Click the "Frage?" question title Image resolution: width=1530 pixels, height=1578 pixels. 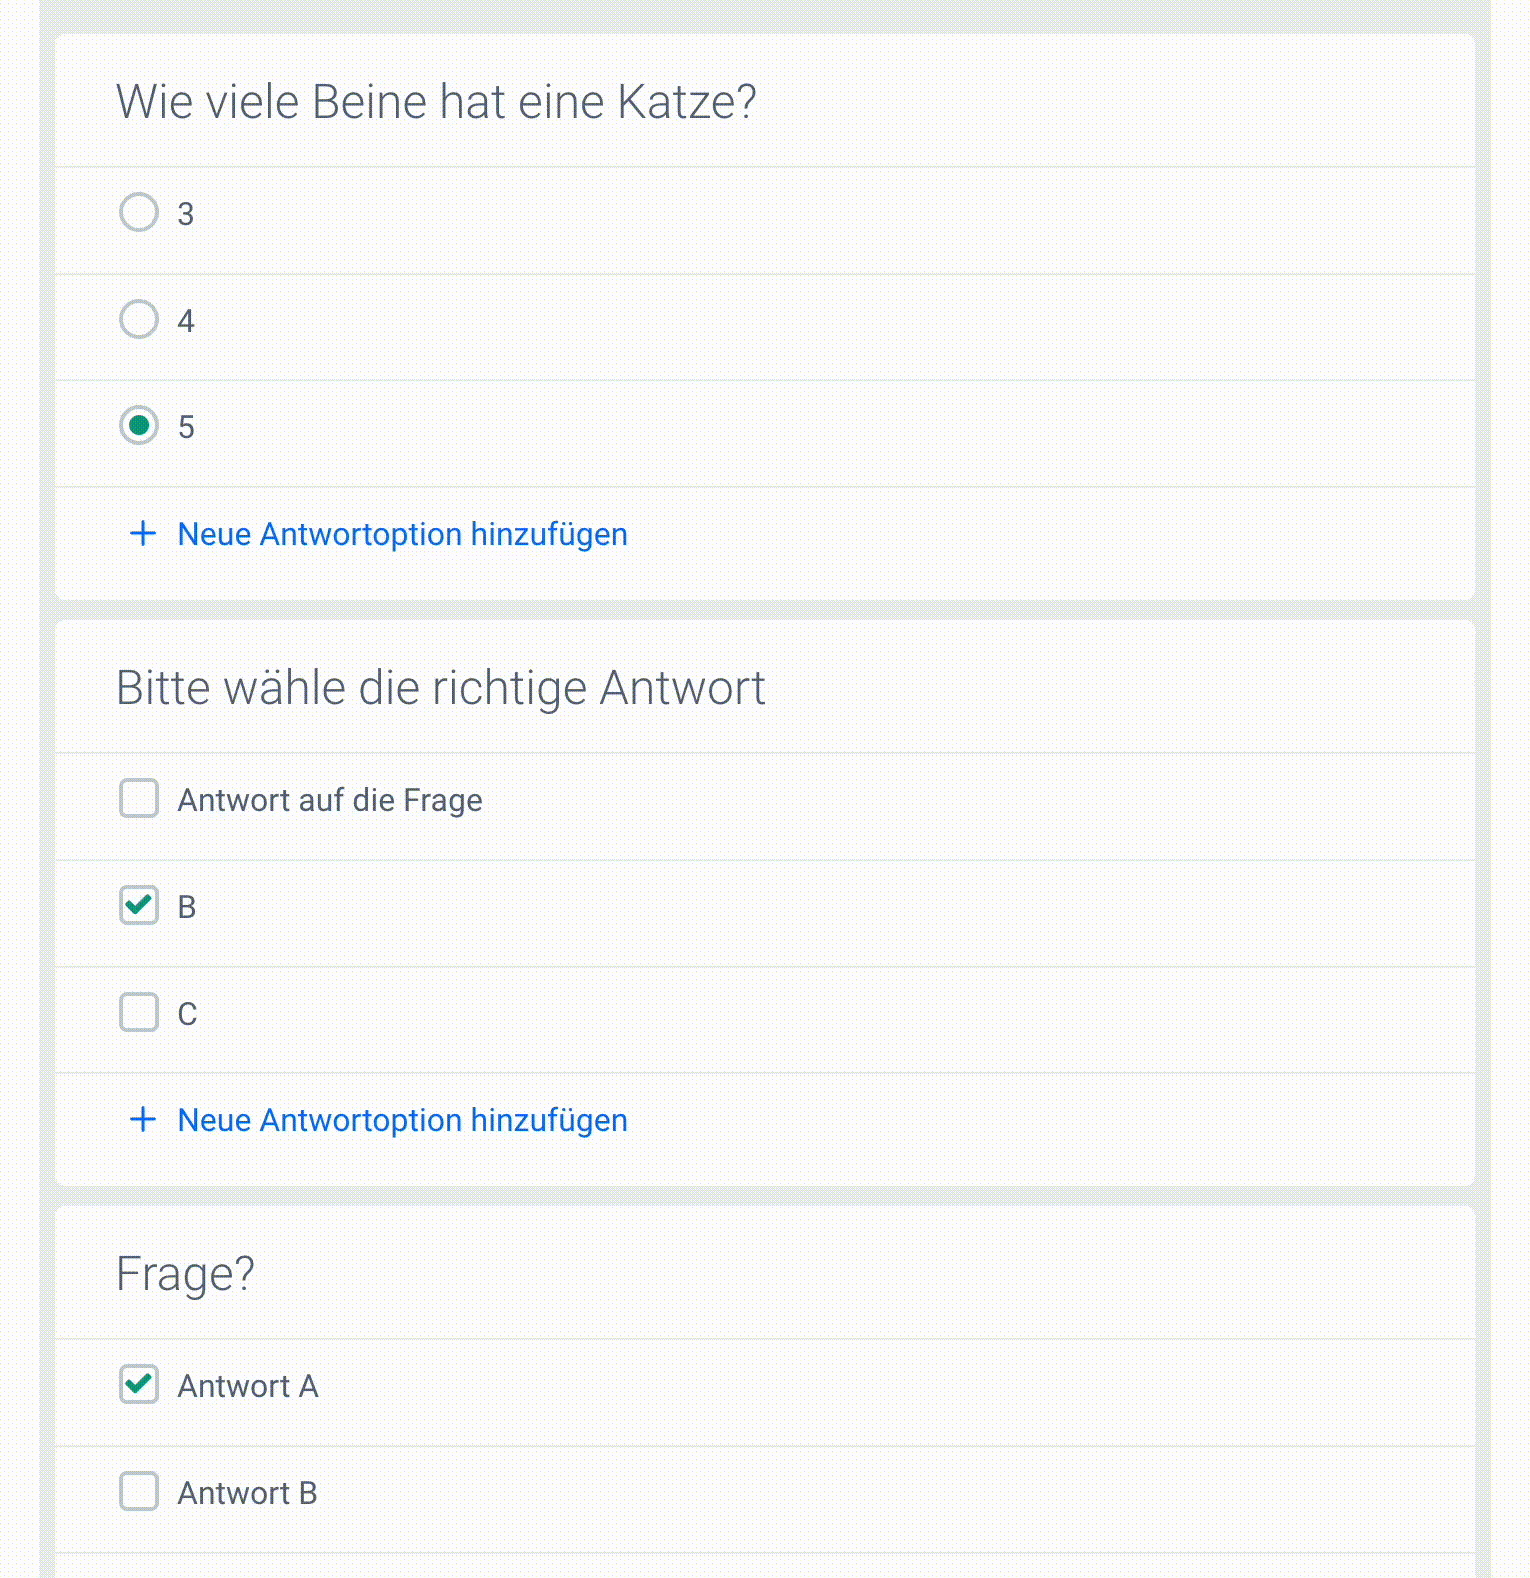[x=186, y=1274]
